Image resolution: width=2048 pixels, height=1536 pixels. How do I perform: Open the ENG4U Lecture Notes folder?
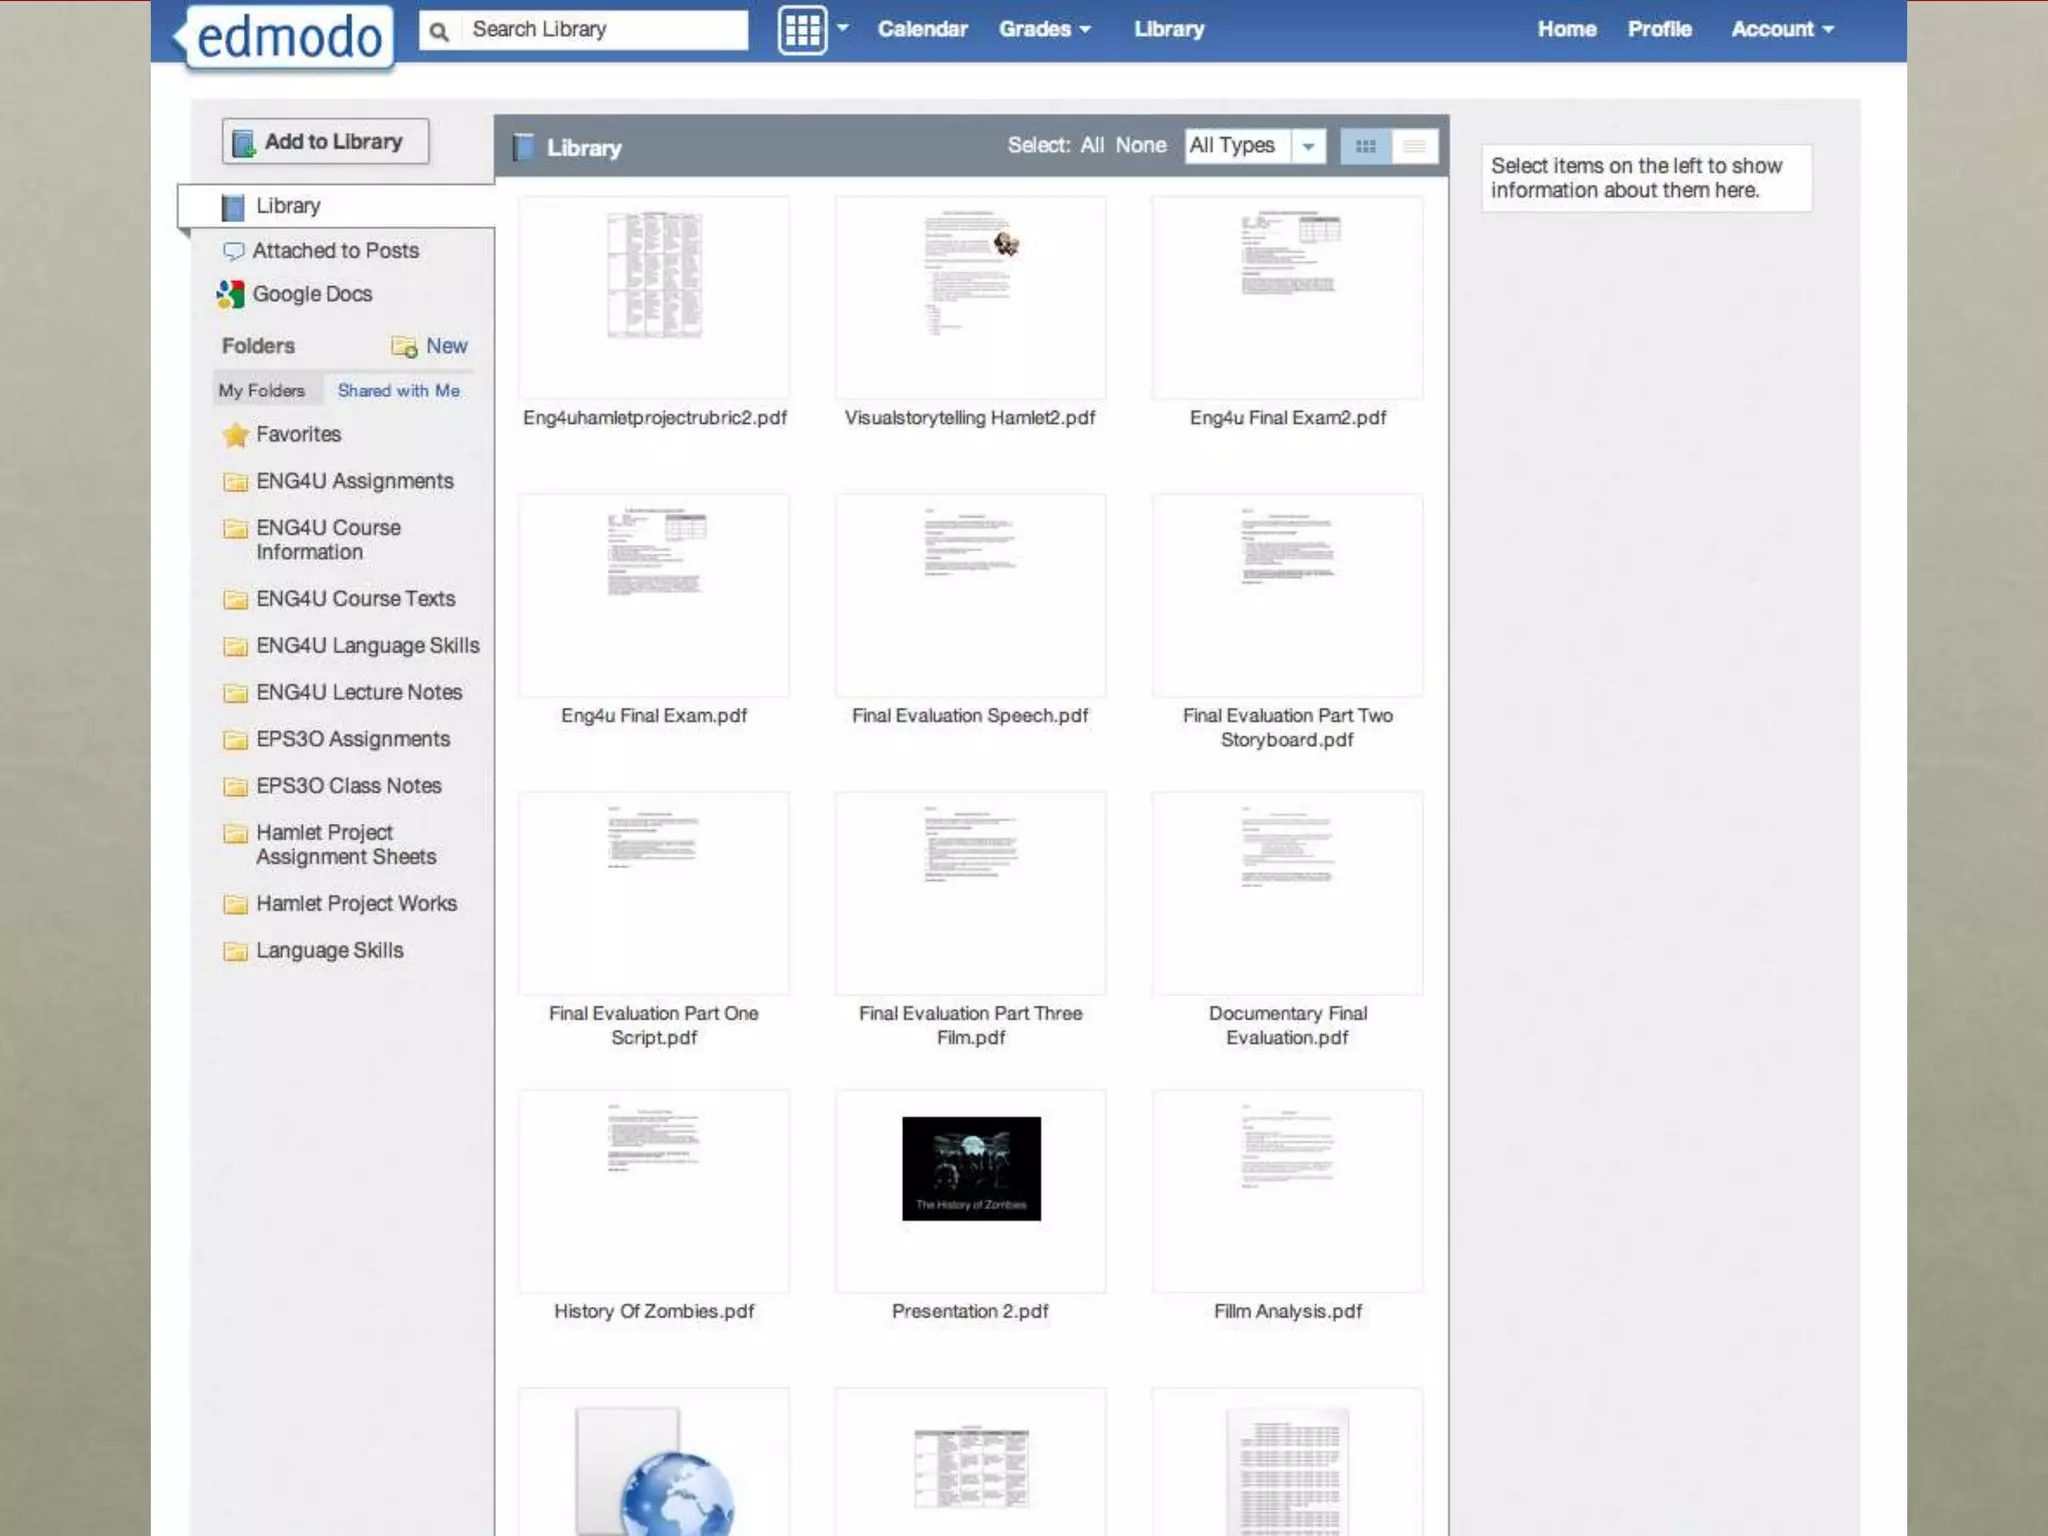[x=358, y=692]
